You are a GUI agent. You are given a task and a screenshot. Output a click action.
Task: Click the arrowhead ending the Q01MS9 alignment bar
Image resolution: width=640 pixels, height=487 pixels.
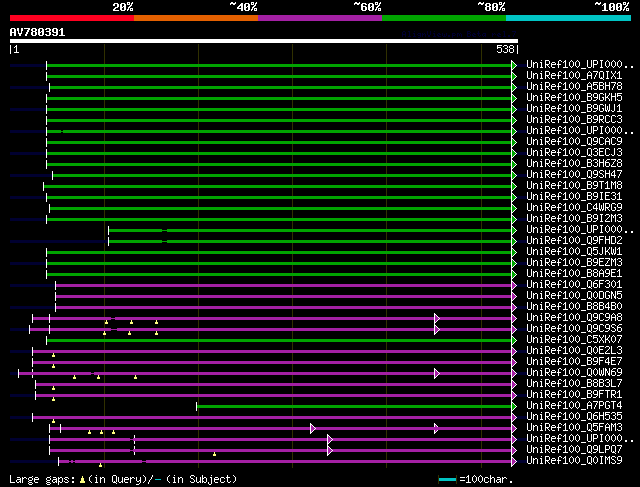[514, 461]
